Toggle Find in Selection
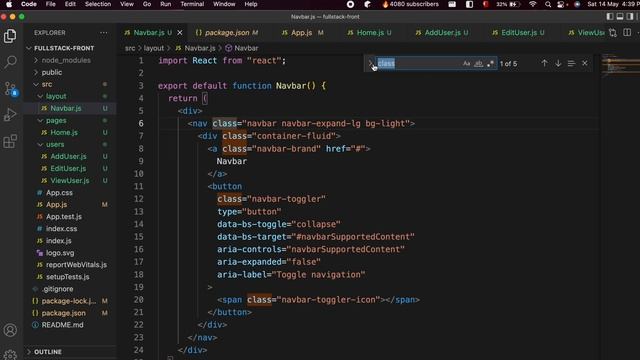Viewport: 640px width, 360px height. [571, 63]
